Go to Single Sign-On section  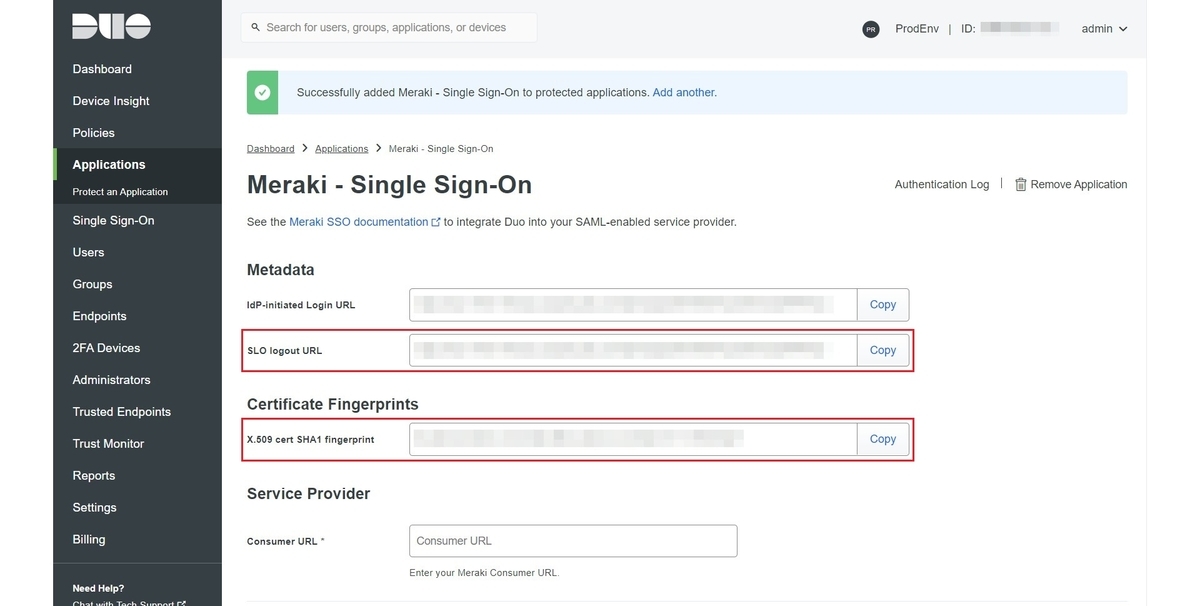[x=113, y=220]
